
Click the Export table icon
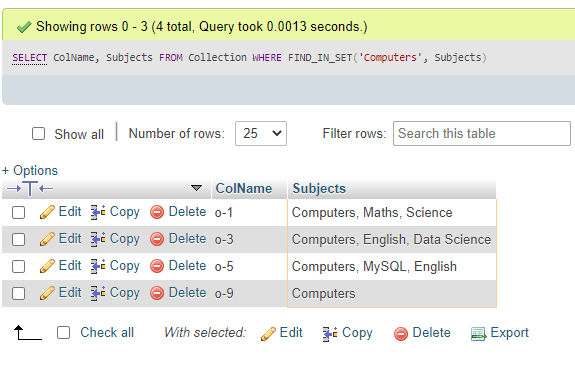tap(479, 334)
